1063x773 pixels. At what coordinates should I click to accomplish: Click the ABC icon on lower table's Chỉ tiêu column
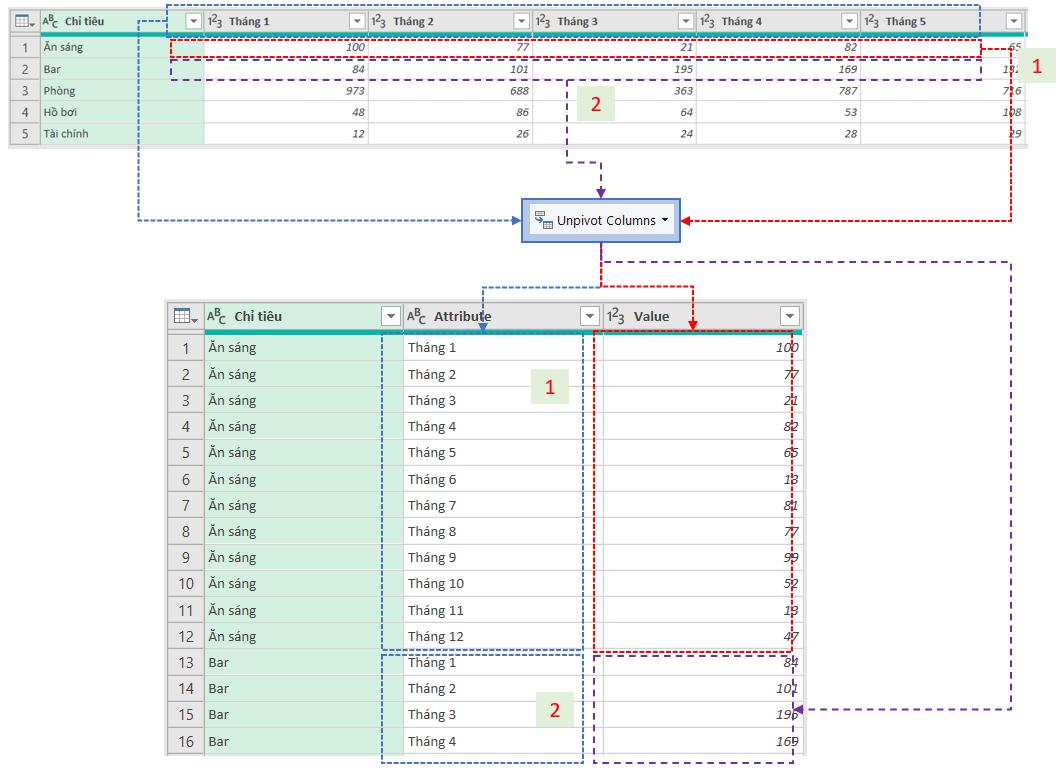coord(215,316)
